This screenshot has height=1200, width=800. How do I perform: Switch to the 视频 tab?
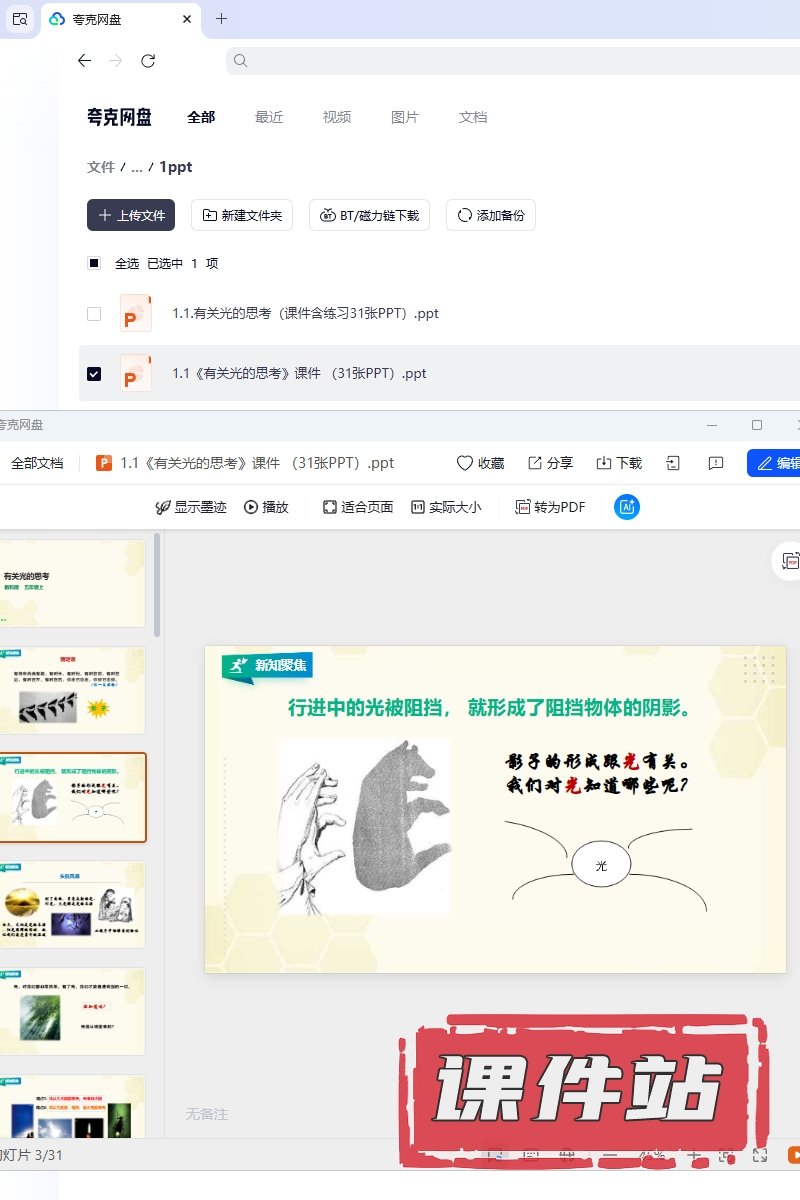pyautogui.click(x=337, y=117)
